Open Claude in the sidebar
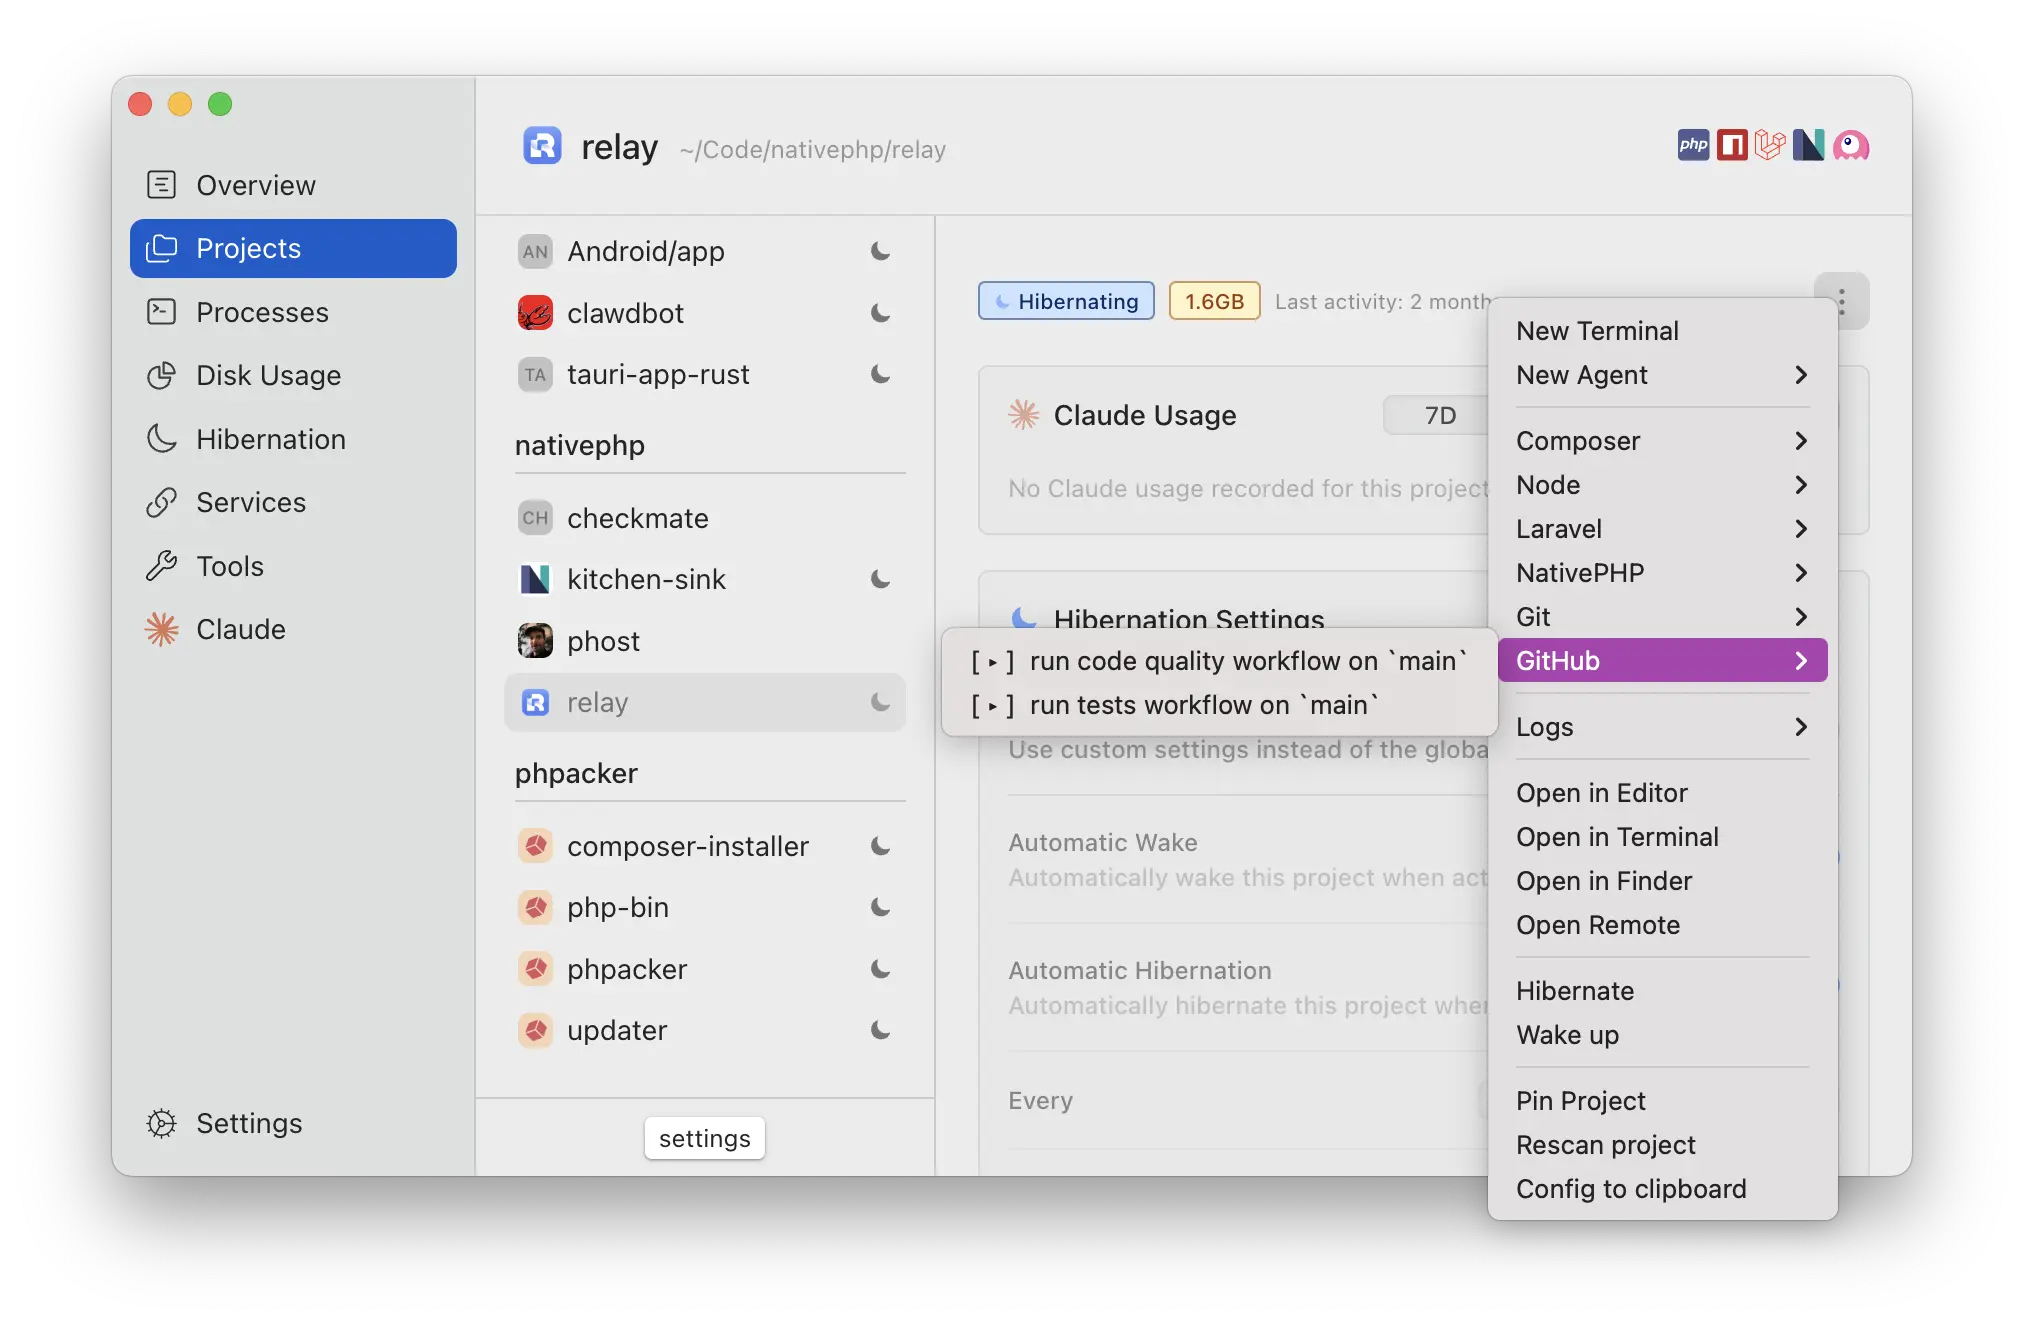 pos(293,629)
